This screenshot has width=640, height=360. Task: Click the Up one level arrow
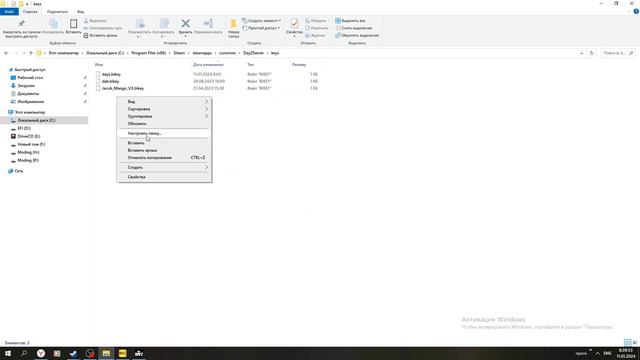pos(31,53)
